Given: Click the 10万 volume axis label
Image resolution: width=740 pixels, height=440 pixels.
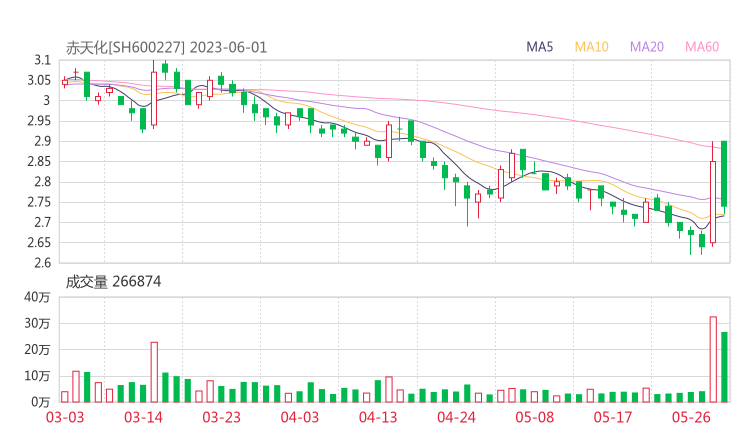Looking at the screenshot, I should (37, 376).
